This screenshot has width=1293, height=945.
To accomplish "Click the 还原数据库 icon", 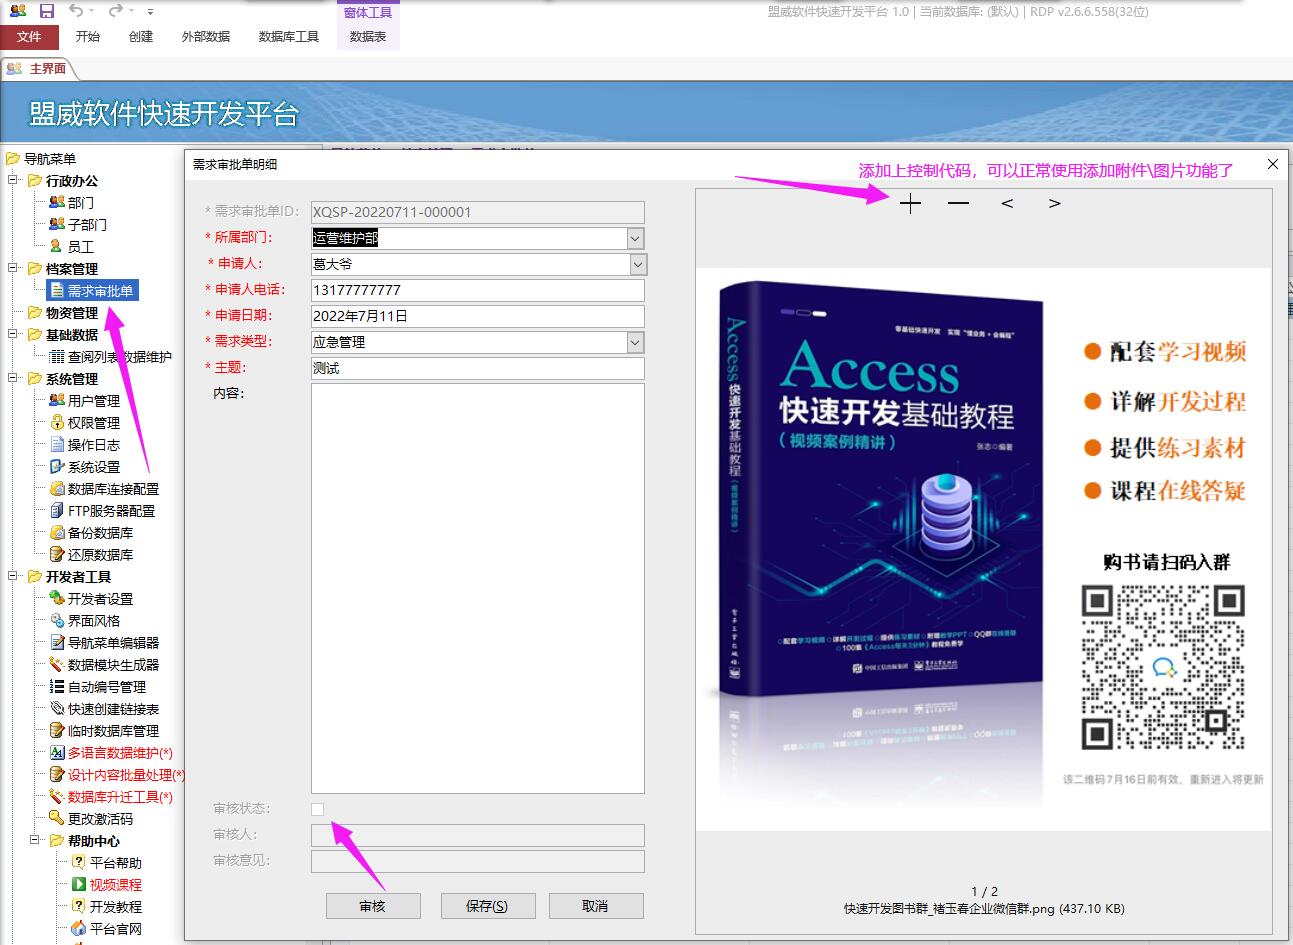I will (x=57, y=554).
